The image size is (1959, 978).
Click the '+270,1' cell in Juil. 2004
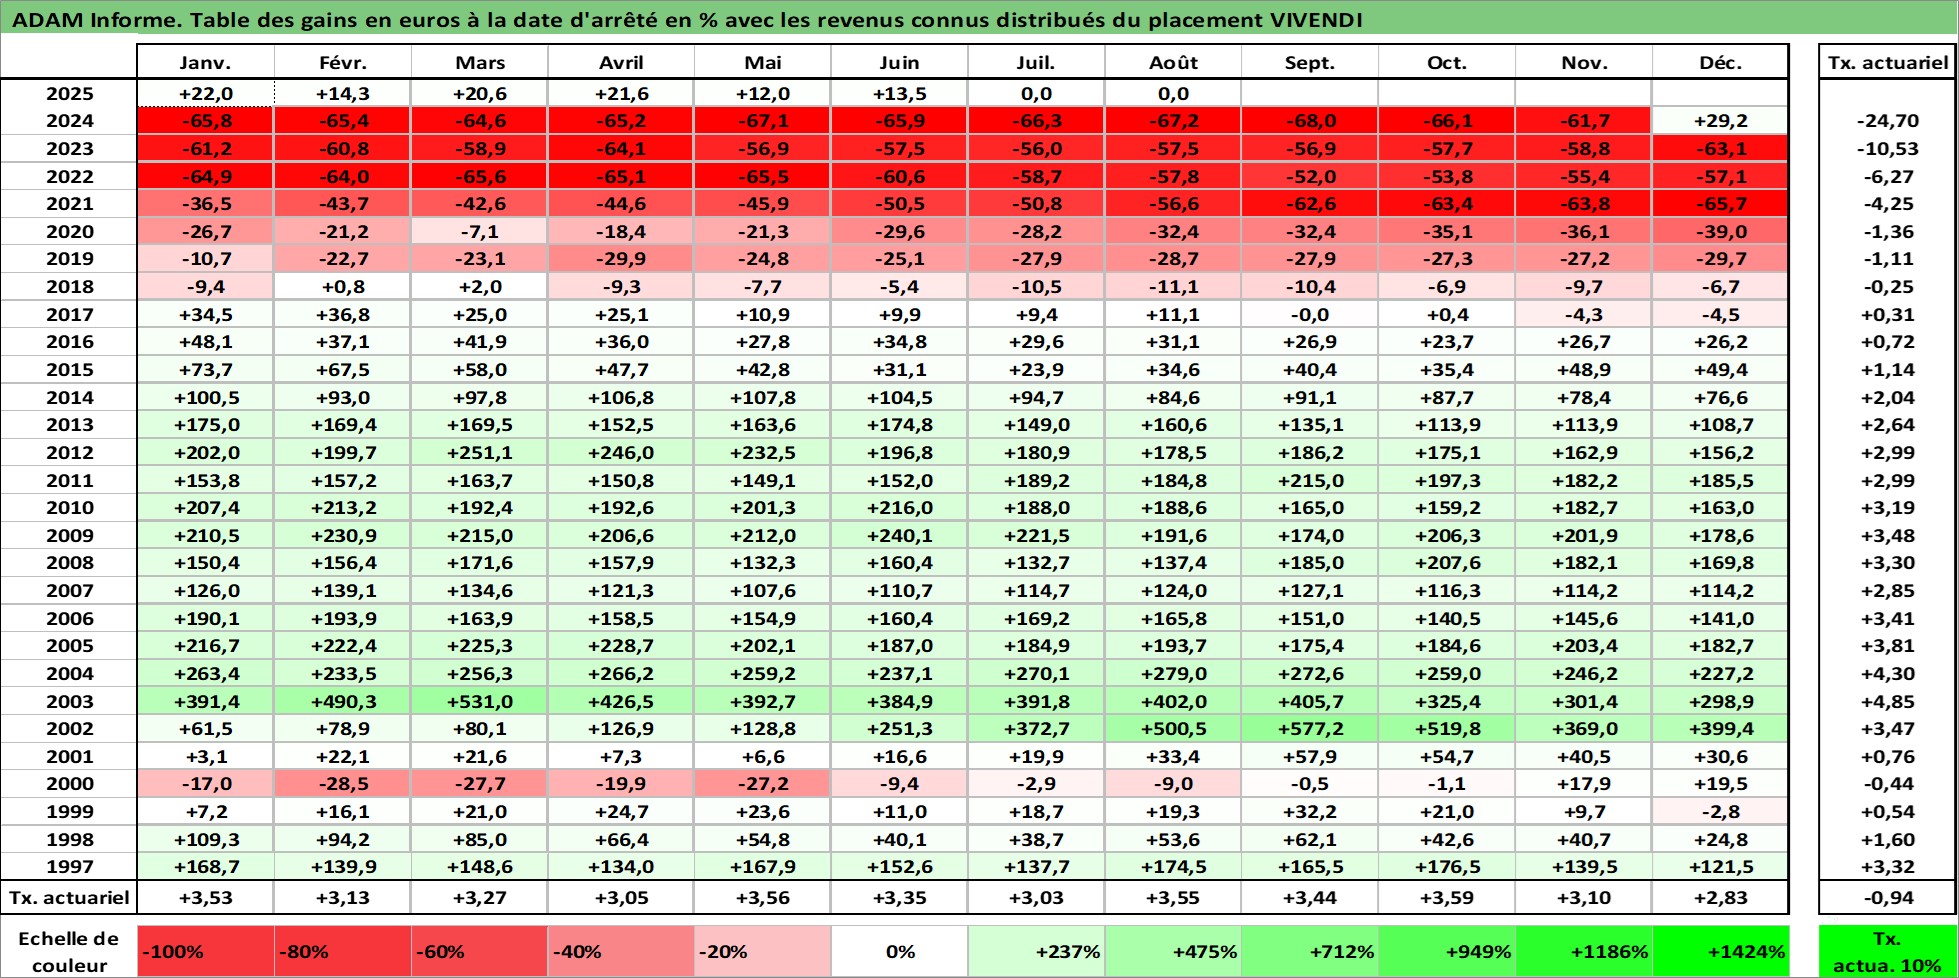pos(1036,674)
